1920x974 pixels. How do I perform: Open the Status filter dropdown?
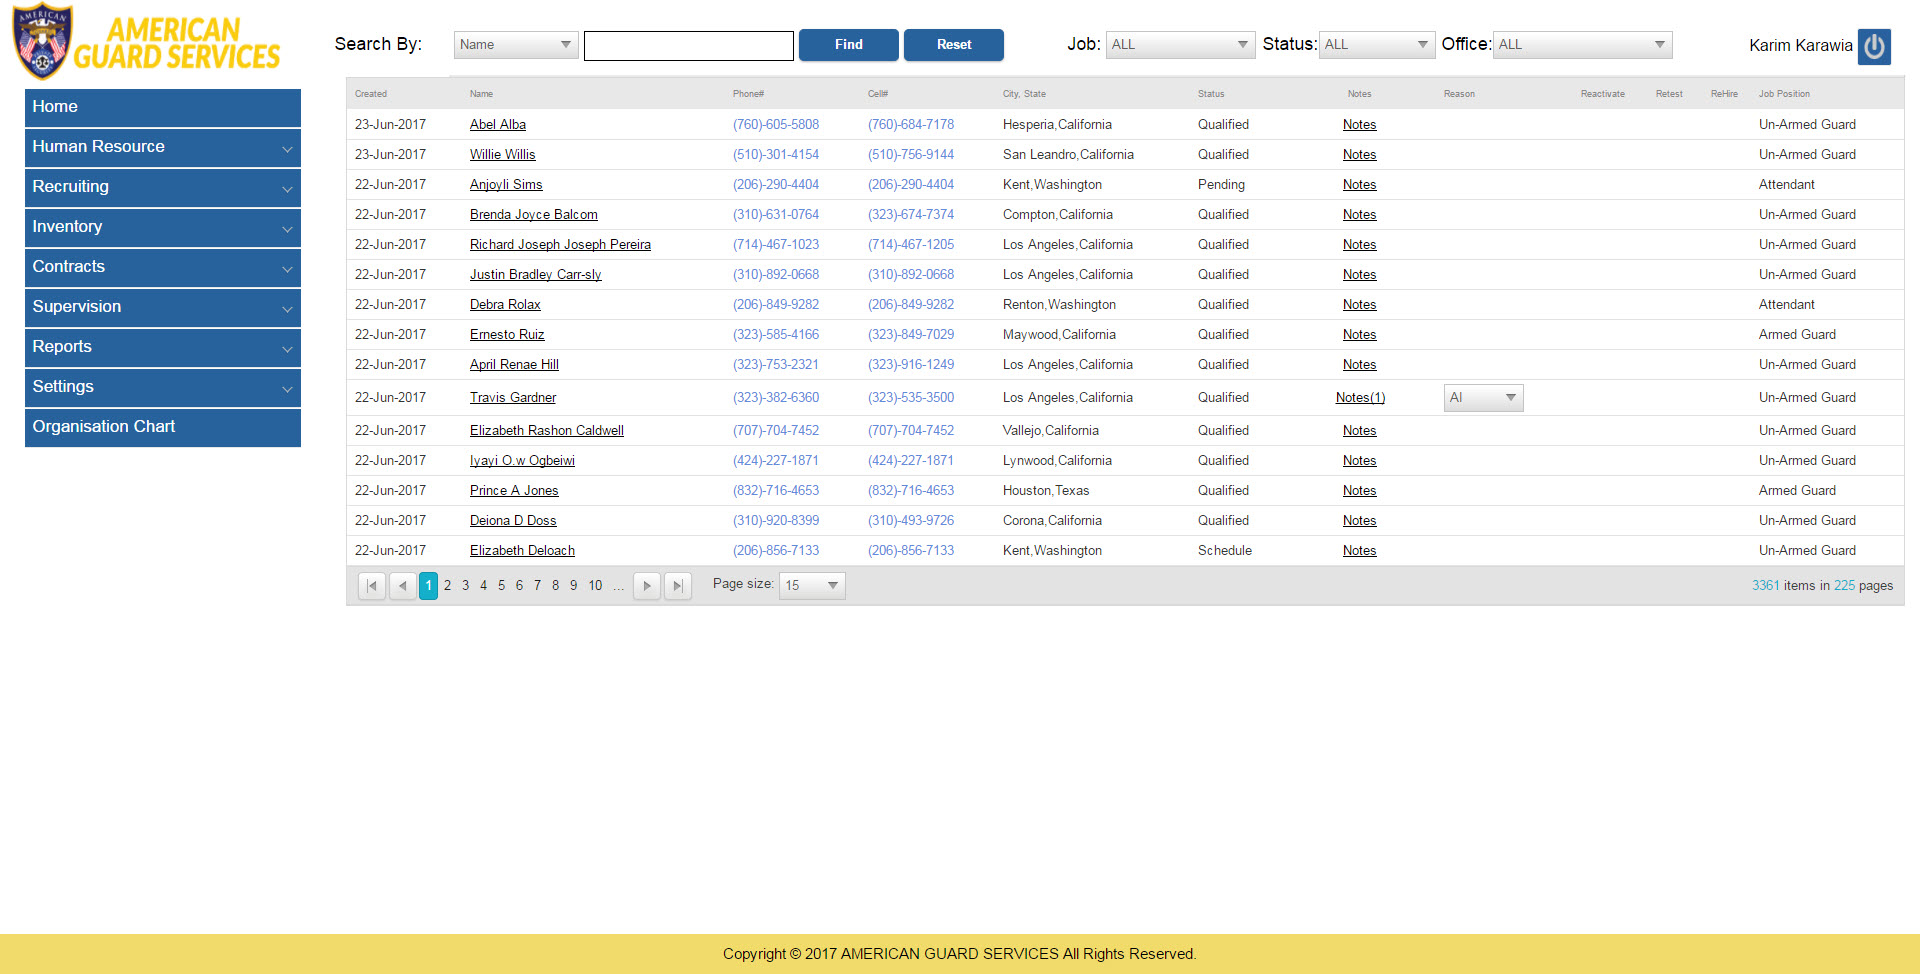point(1376,45)
